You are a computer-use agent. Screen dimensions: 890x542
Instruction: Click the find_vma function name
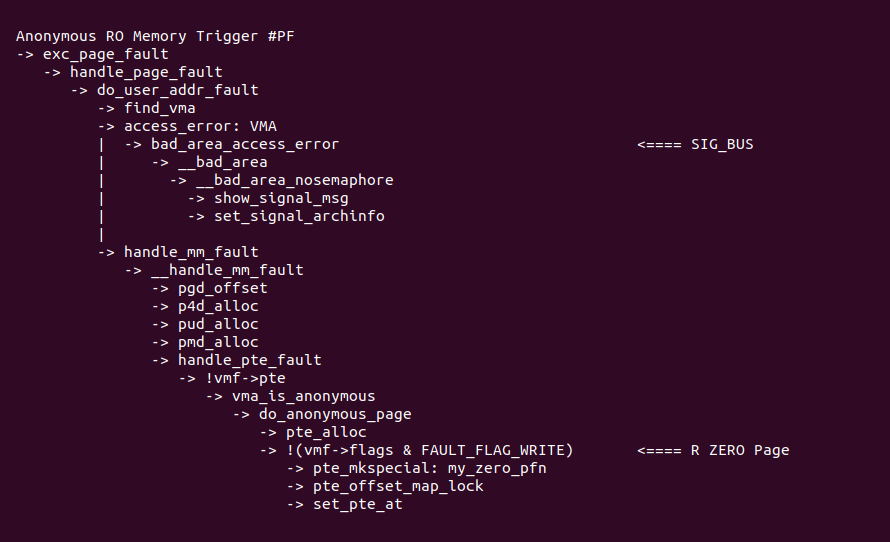160,108
